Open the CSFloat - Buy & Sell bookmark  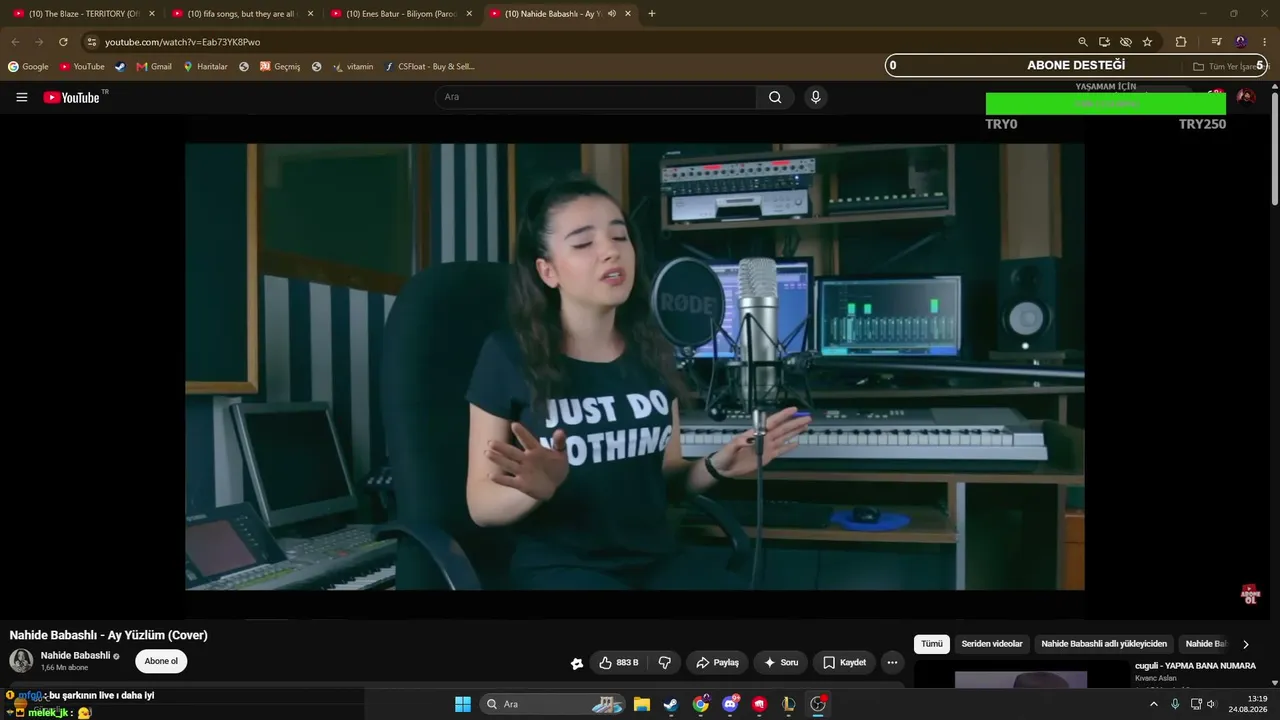point(430,67)
